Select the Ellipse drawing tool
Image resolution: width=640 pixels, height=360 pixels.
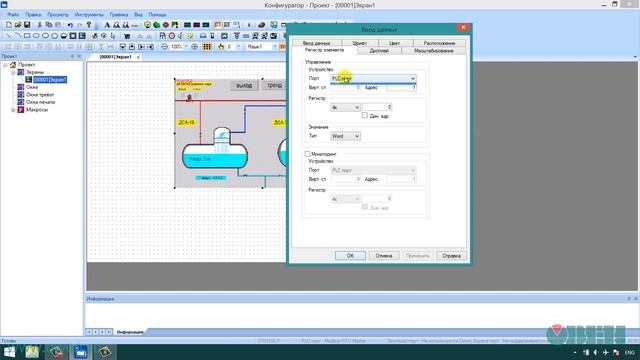pyautogui.click(x=45, y=36)
